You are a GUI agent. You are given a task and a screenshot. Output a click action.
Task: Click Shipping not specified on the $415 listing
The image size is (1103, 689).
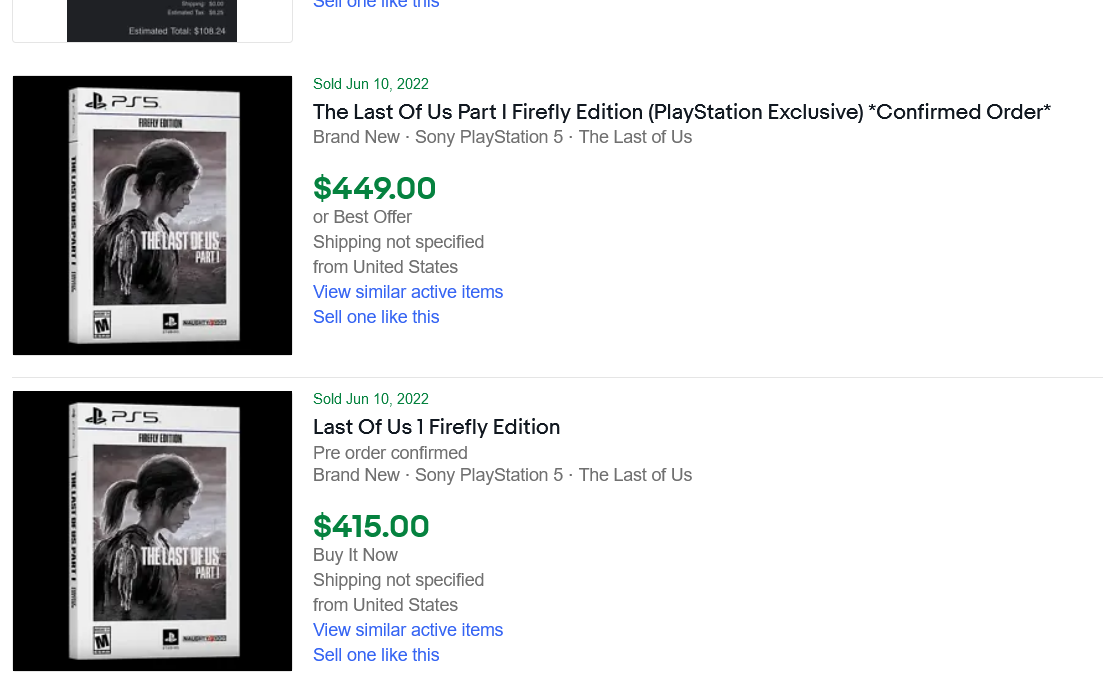(x=398, y=580)
